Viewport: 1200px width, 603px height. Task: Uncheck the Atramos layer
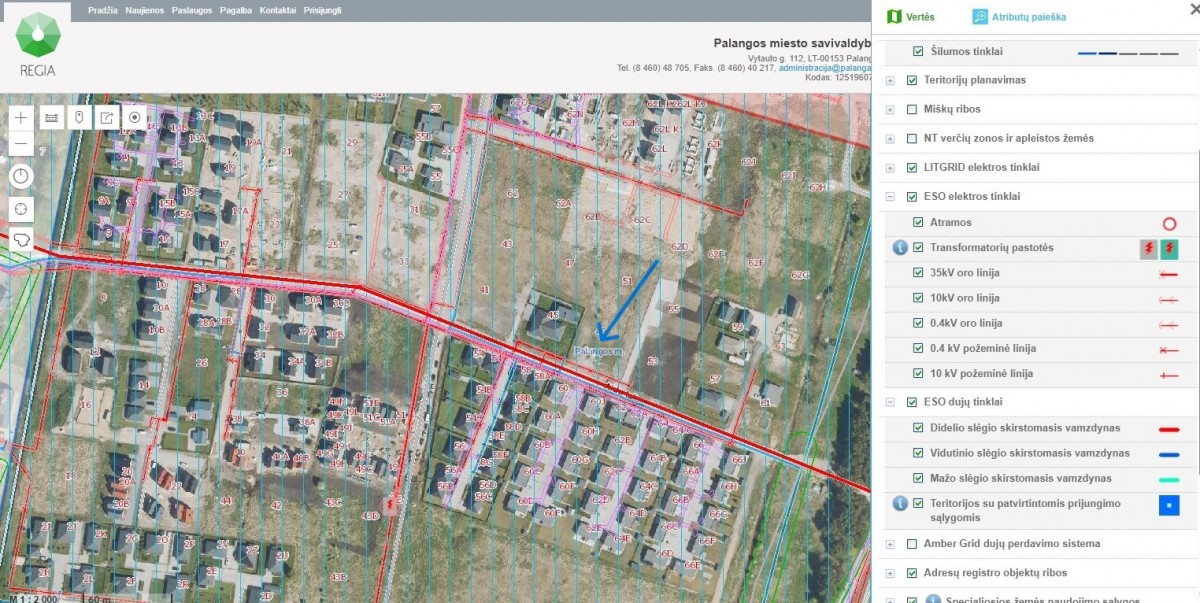tap(919, 223)
